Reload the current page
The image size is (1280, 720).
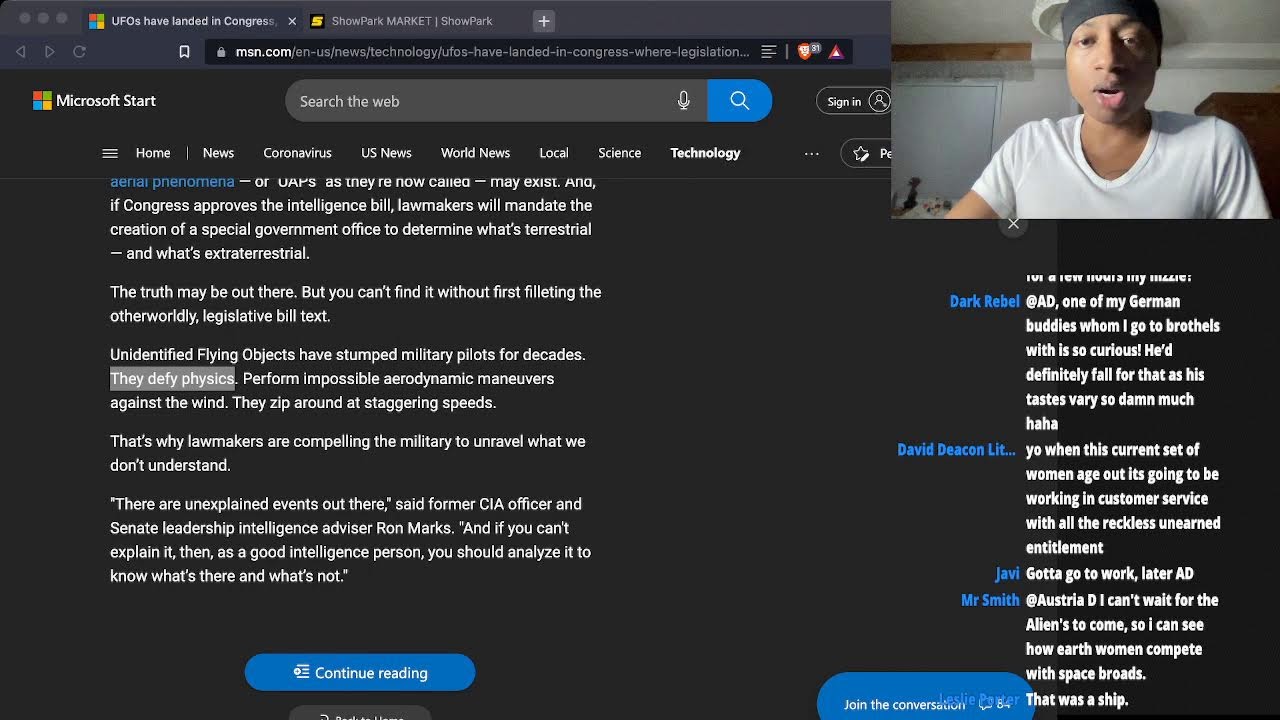(80, 51)
